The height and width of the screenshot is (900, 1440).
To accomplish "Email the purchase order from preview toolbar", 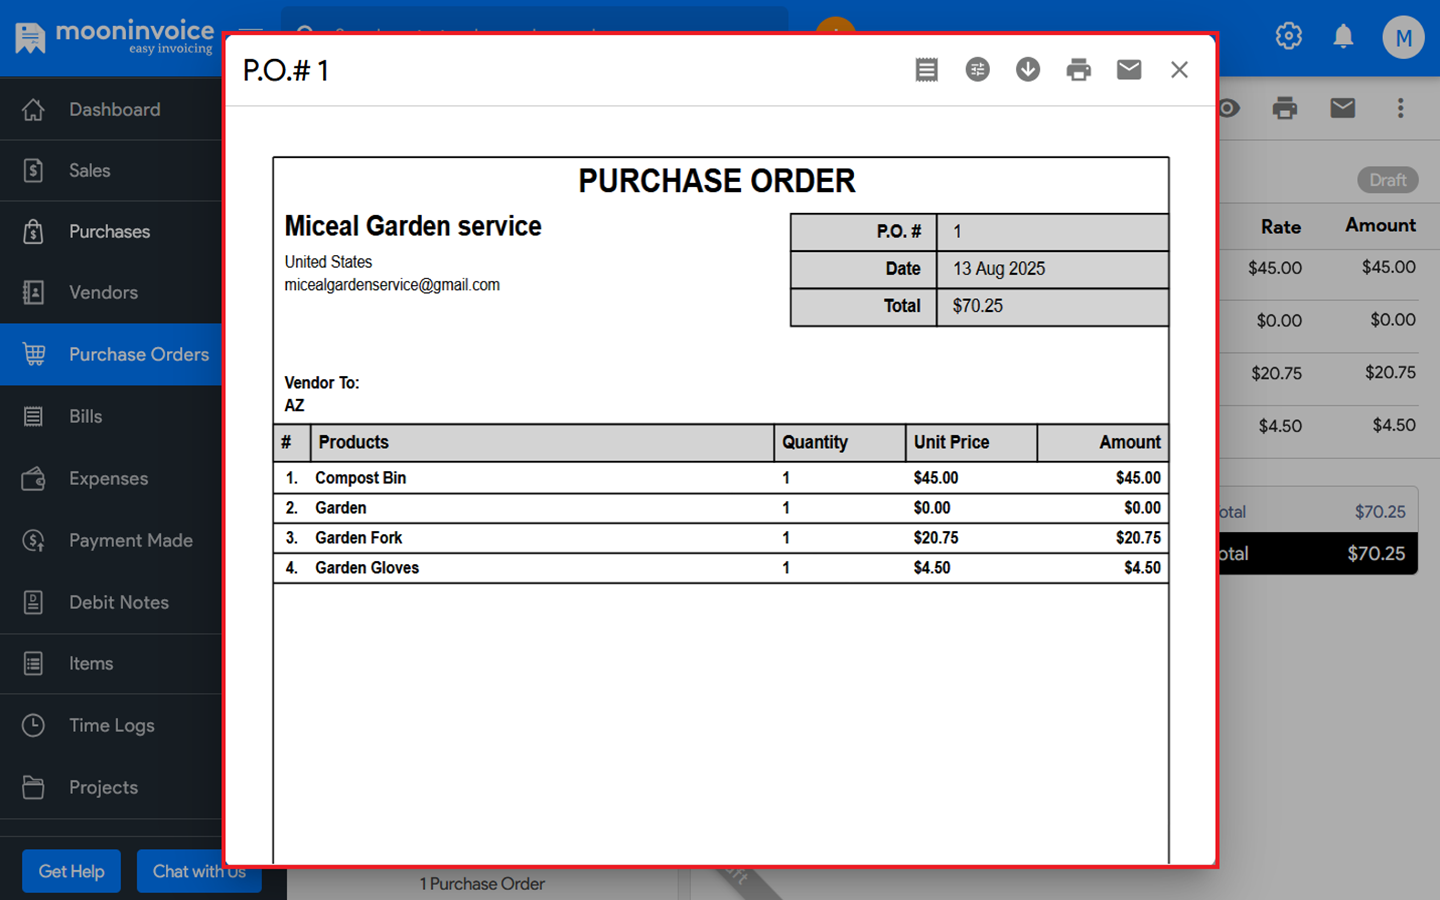I will 1129,70.
